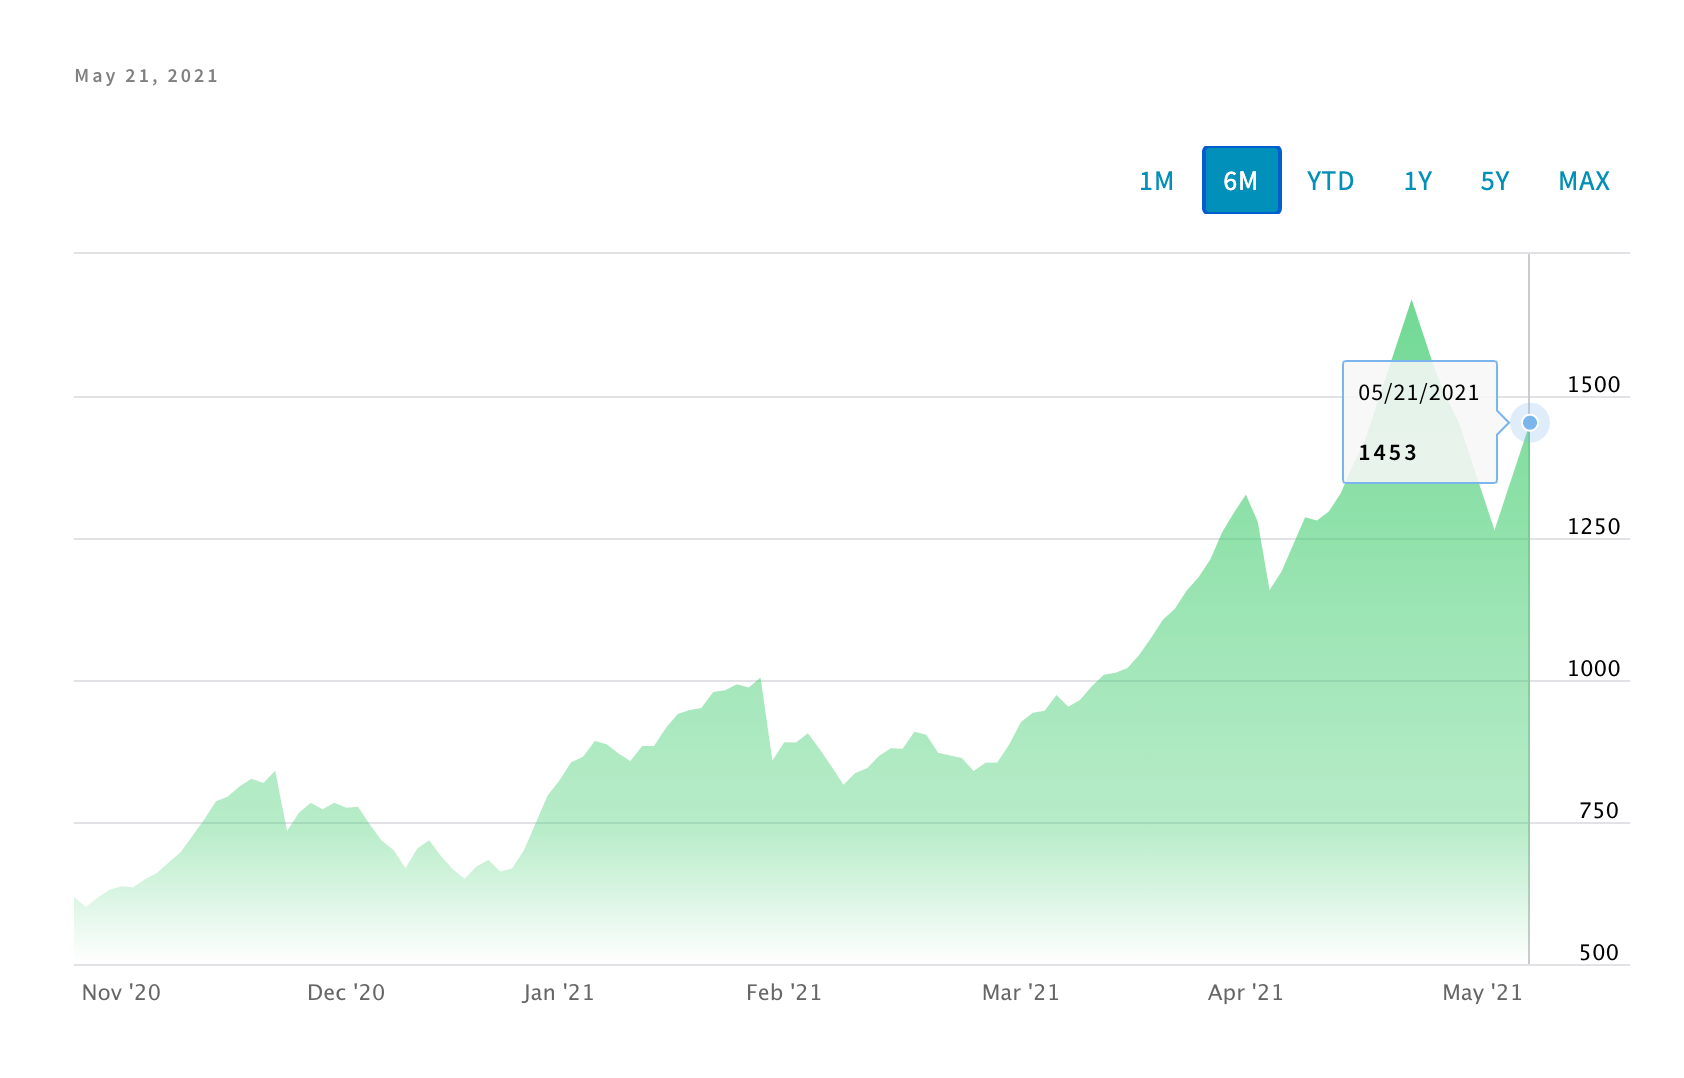The height and width of the screenshot is (1078, 1684).
Task: Click the 750 y-axis value
Action: [x=1599, y=811]
